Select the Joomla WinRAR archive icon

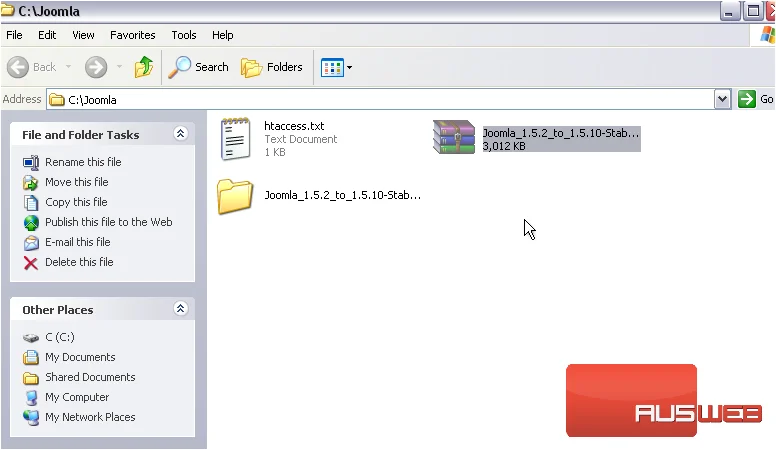[454, 137]
